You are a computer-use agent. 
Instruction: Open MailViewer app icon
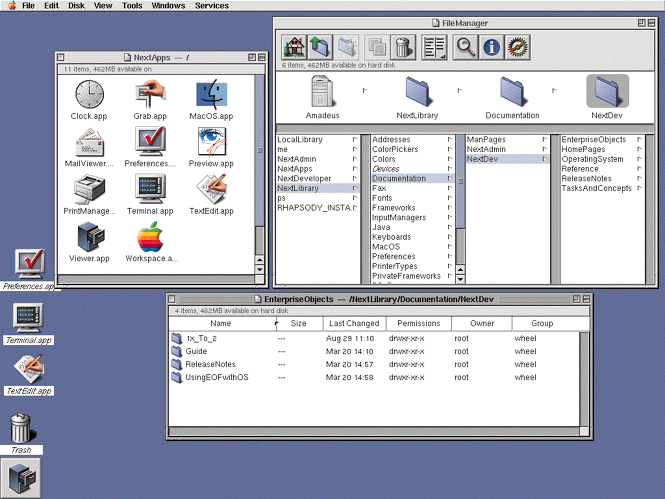point(89,142)
